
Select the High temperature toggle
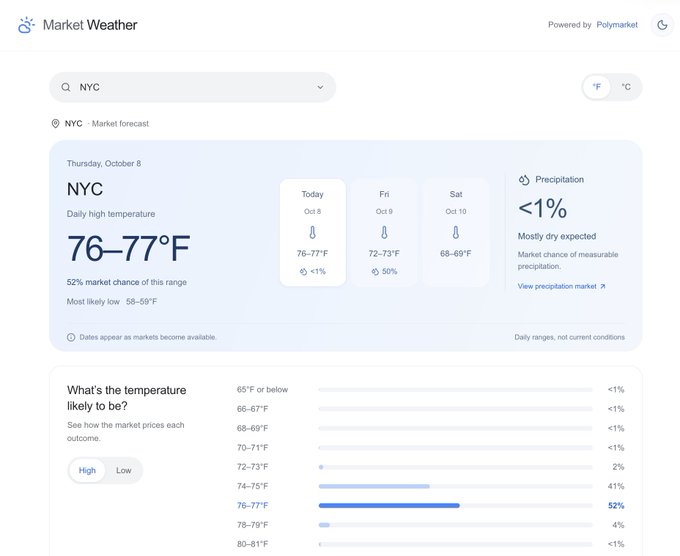click(87, 470)
